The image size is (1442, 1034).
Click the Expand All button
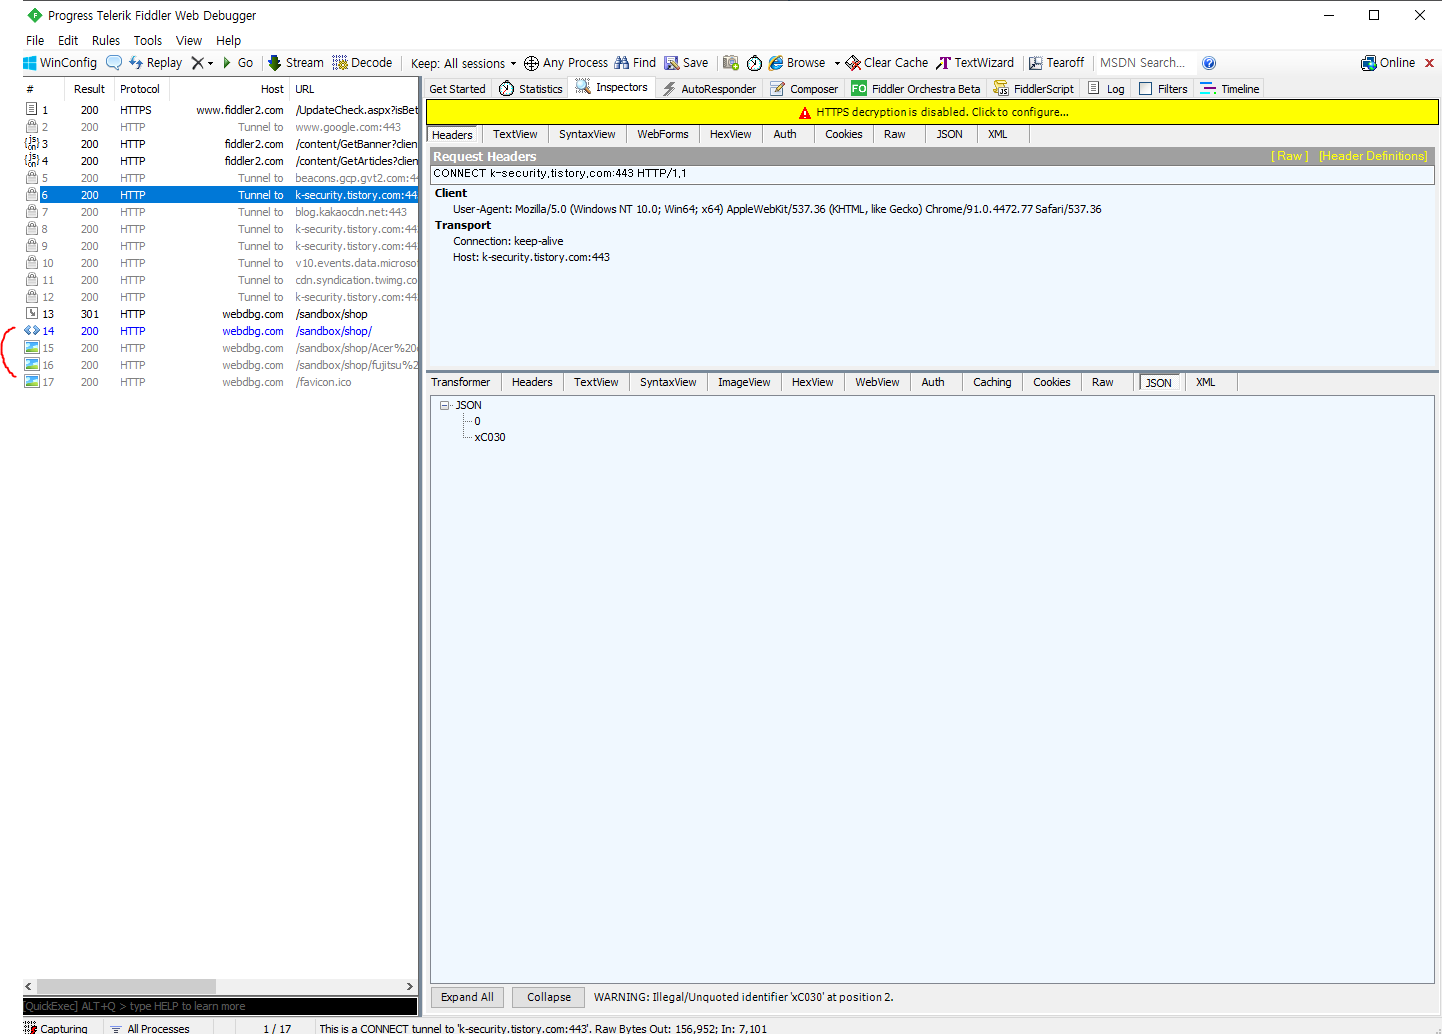(x=467, y=997)
